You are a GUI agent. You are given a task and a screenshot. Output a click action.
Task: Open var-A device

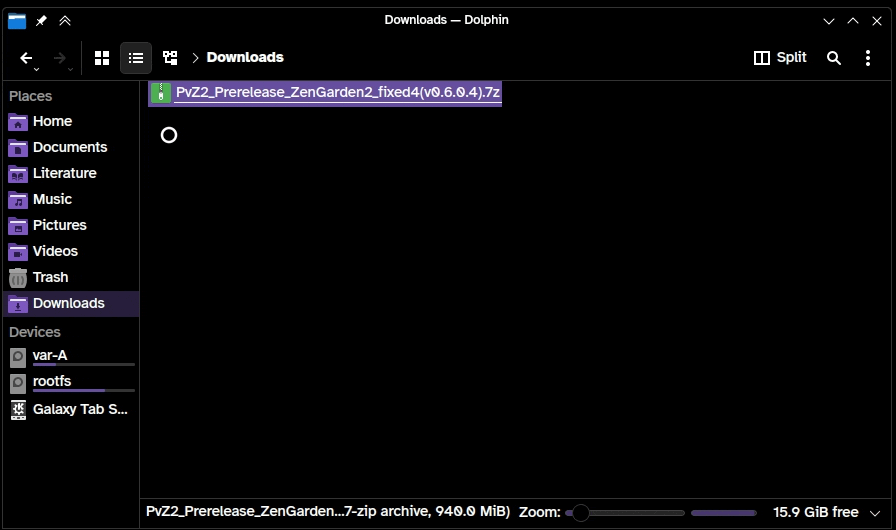(x=71, y=356)
